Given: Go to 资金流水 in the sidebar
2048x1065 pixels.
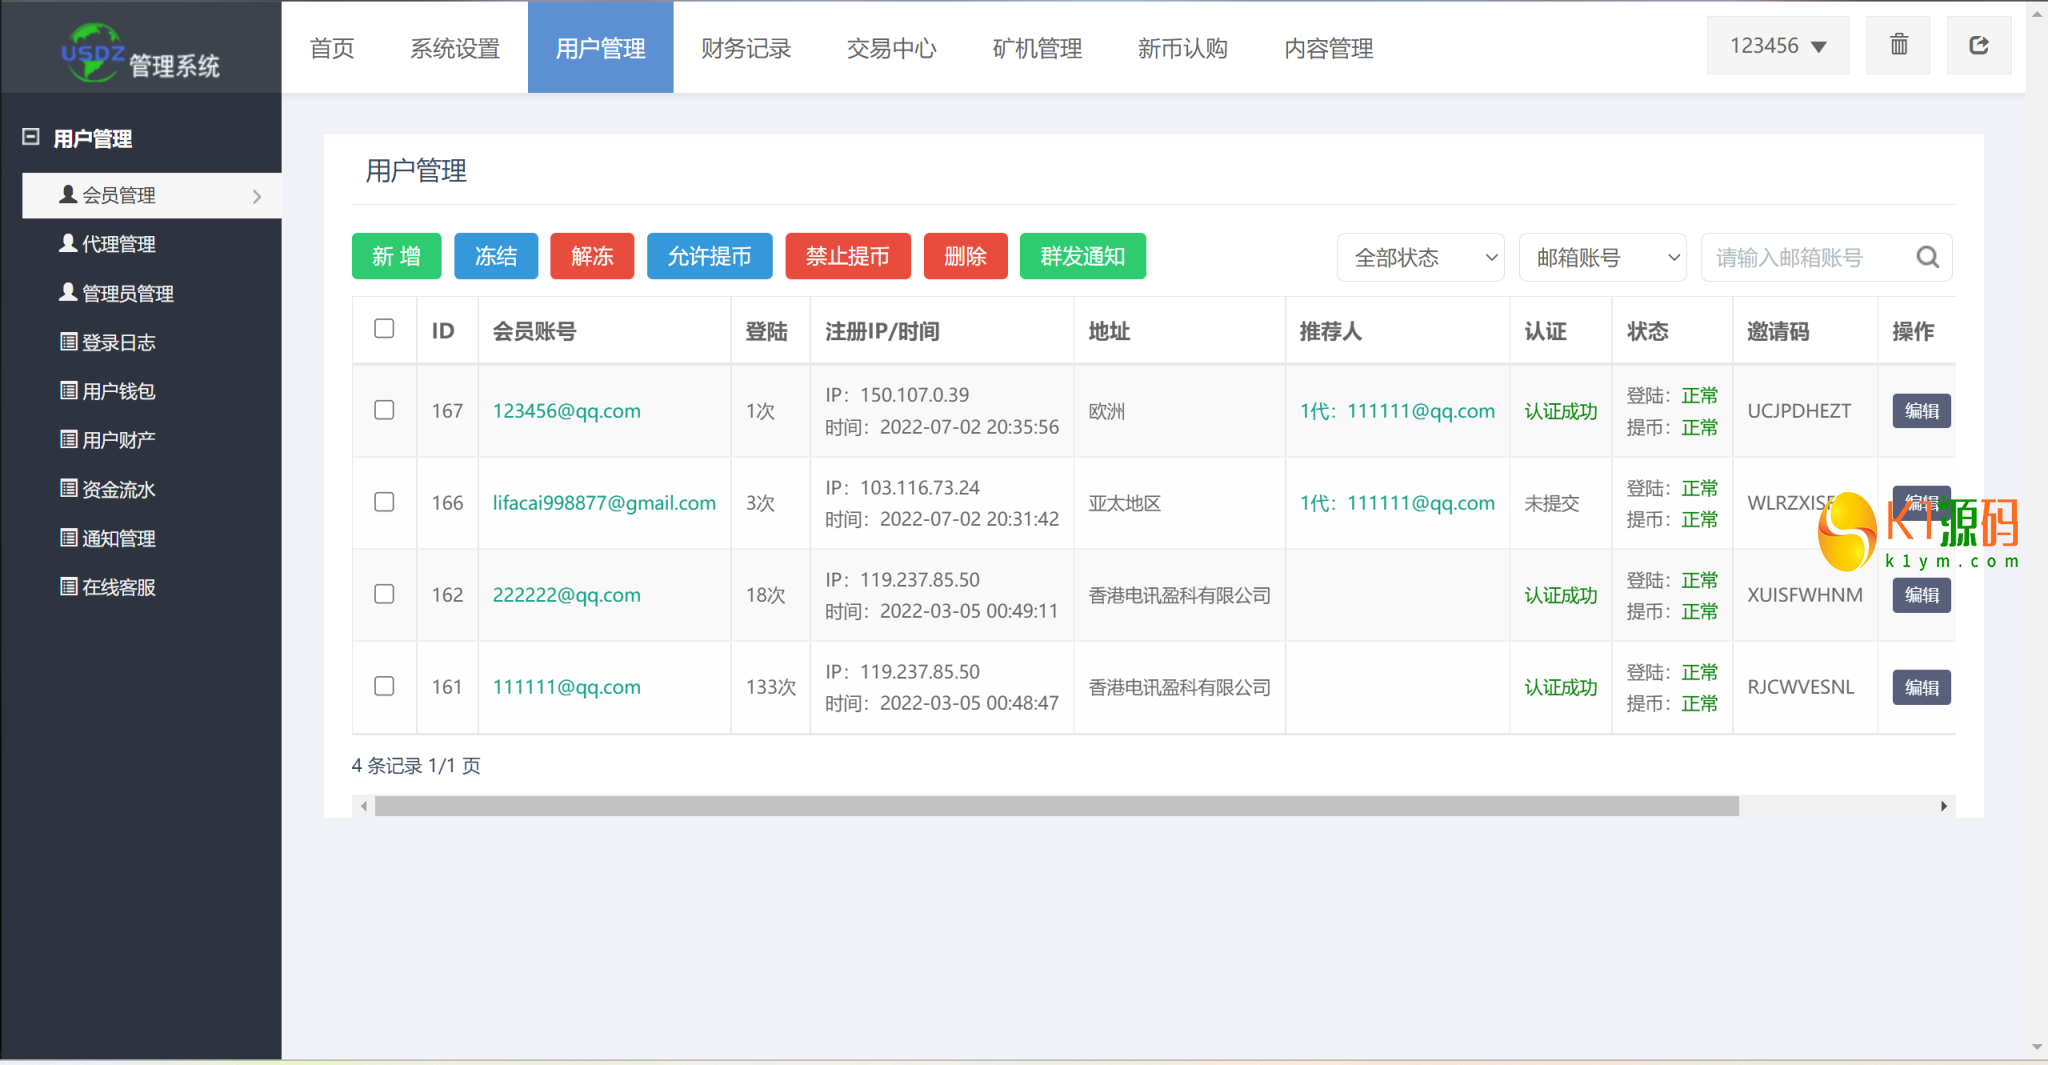Looking at the screenshot, I should 118,489.
